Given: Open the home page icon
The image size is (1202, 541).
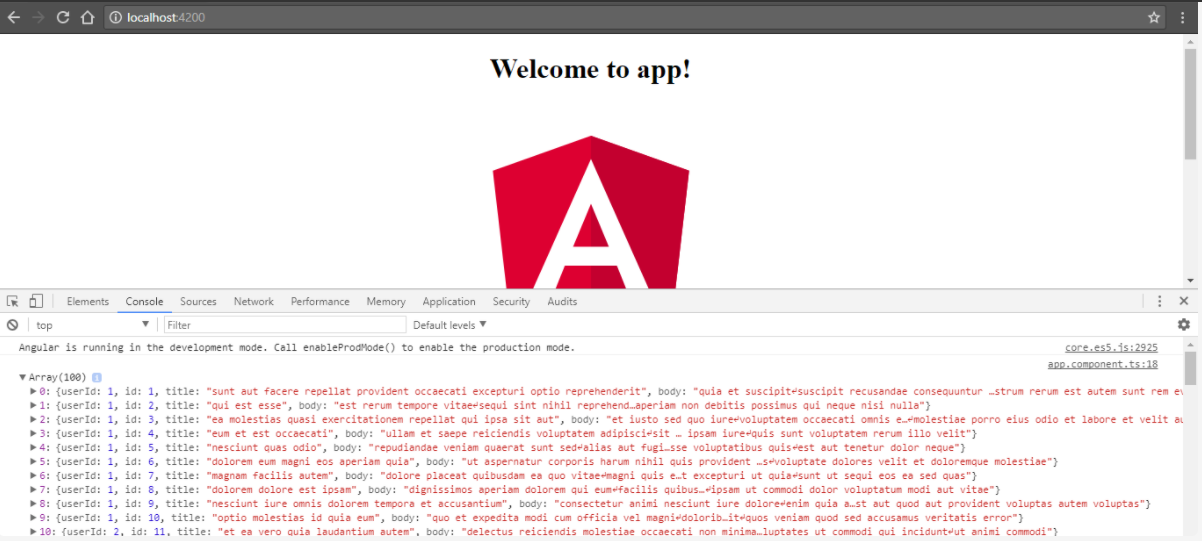Looking at the screenshot, I should (x=88, y=17).
